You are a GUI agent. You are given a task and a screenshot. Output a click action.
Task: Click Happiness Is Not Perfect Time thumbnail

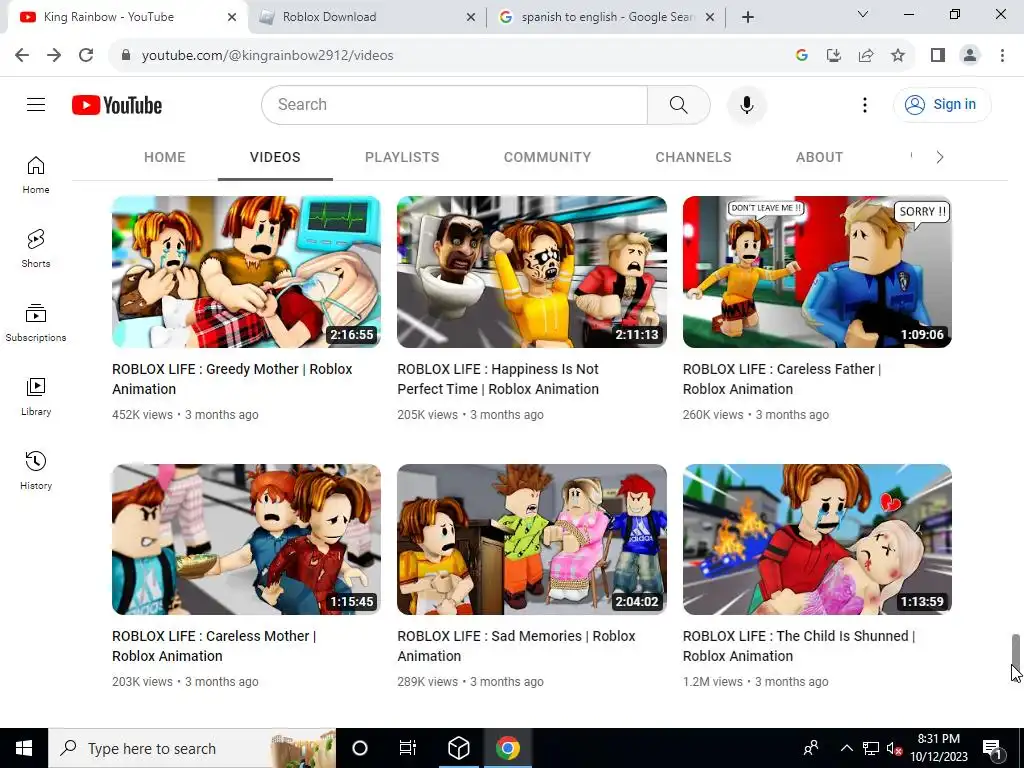click(x=532, y=272)
